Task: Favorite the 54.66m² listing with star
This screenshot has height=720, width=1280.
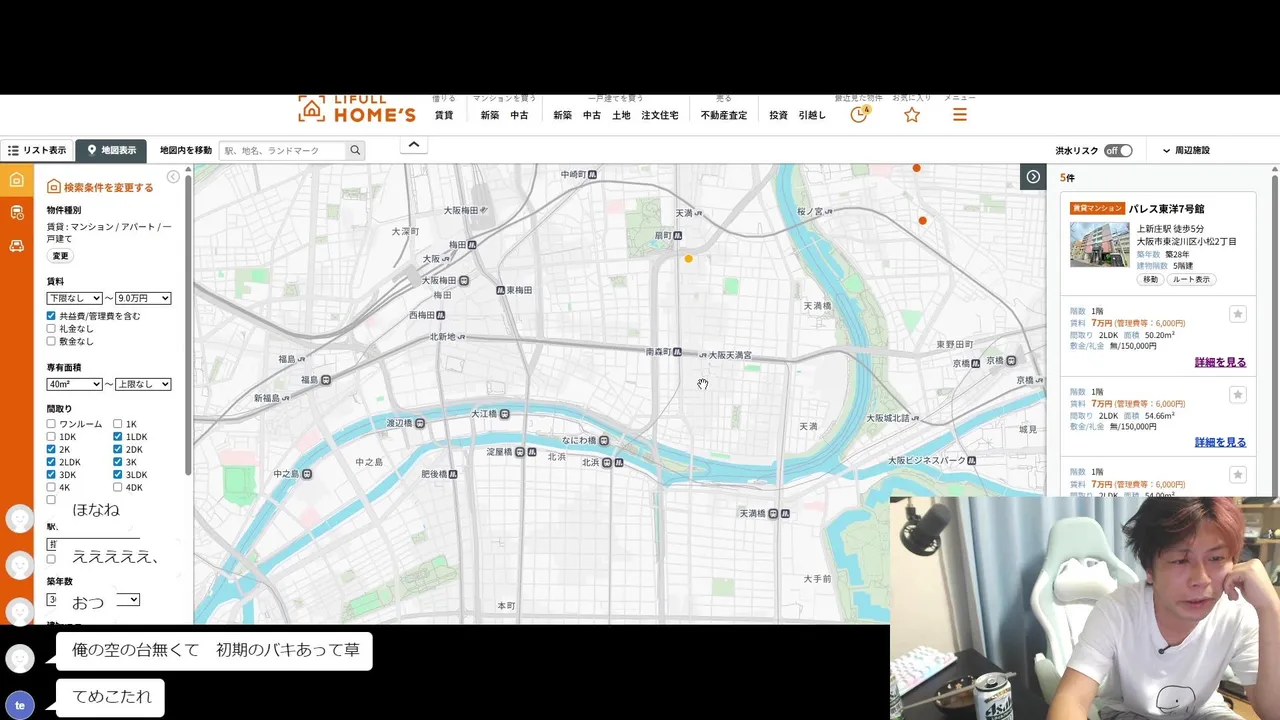Action: coord(1237,395)
